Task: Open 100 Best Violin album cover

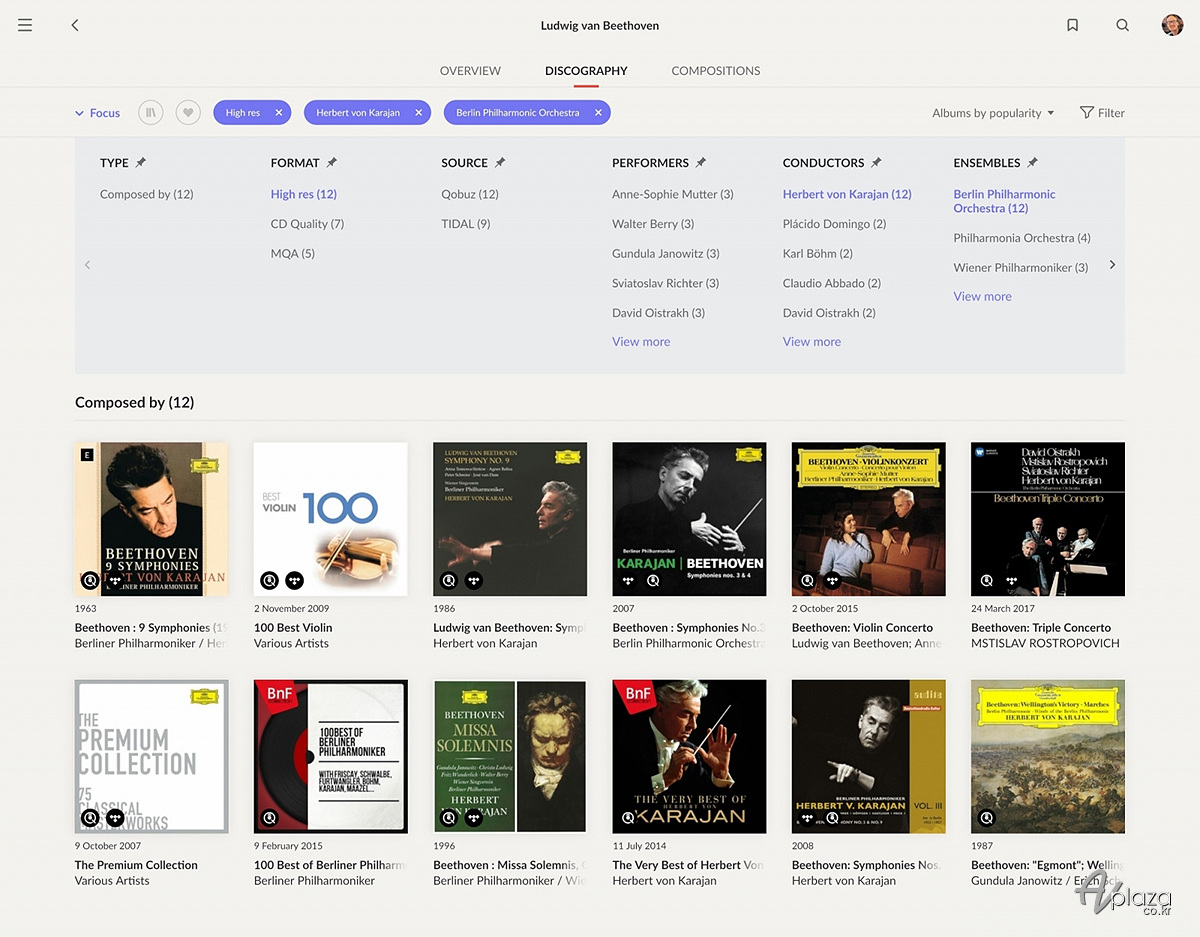Action: [331, 519]
